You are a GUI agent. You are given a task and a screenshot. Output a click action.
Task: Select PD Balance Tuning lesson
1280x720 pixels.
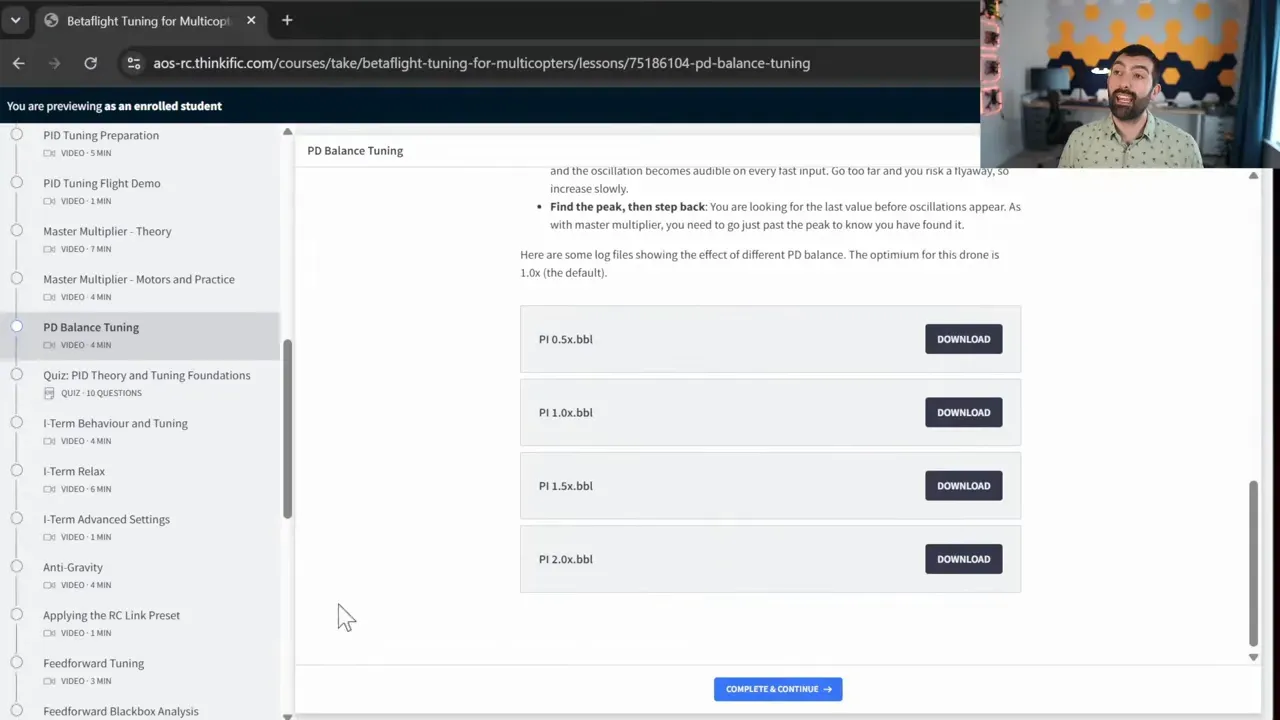coord(91,327)
